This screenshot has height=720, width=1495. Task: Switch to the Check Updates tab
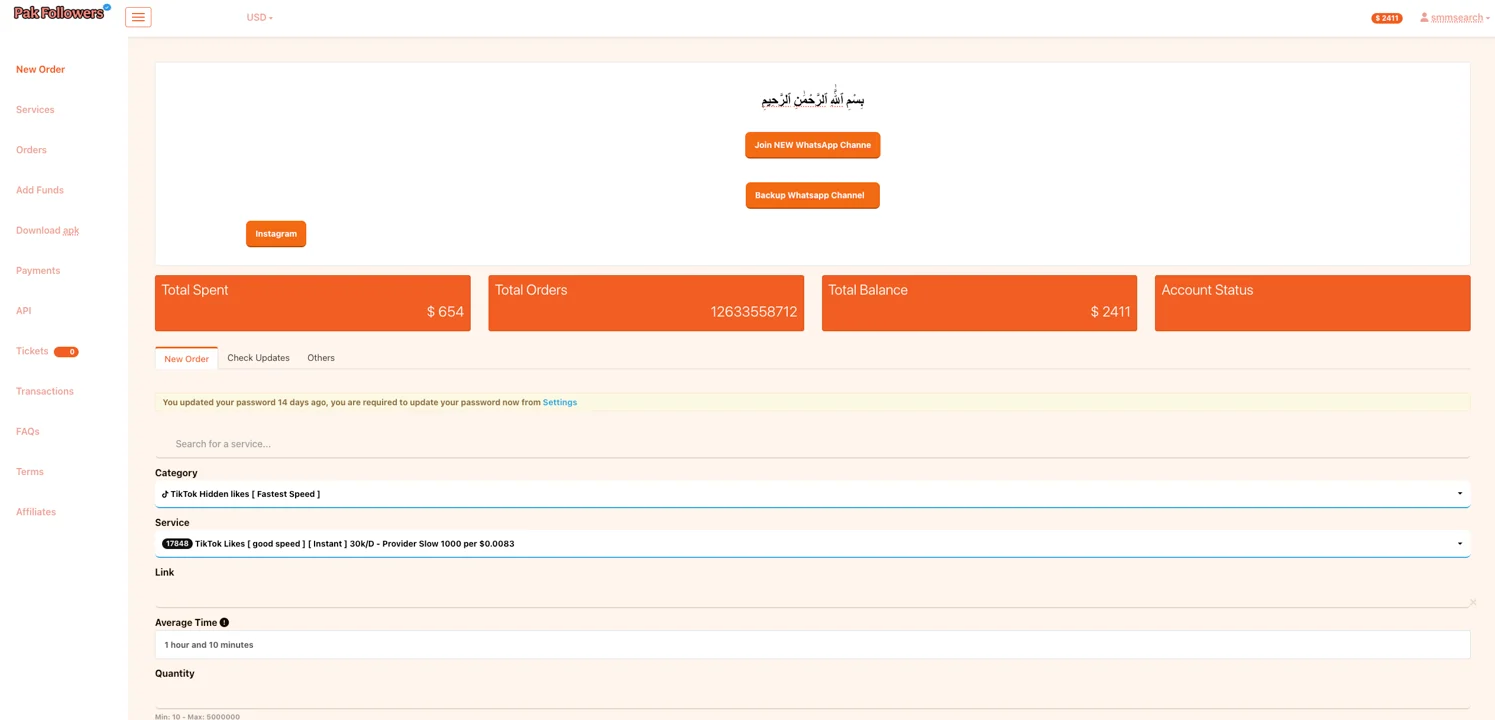(x=258, y=357)
